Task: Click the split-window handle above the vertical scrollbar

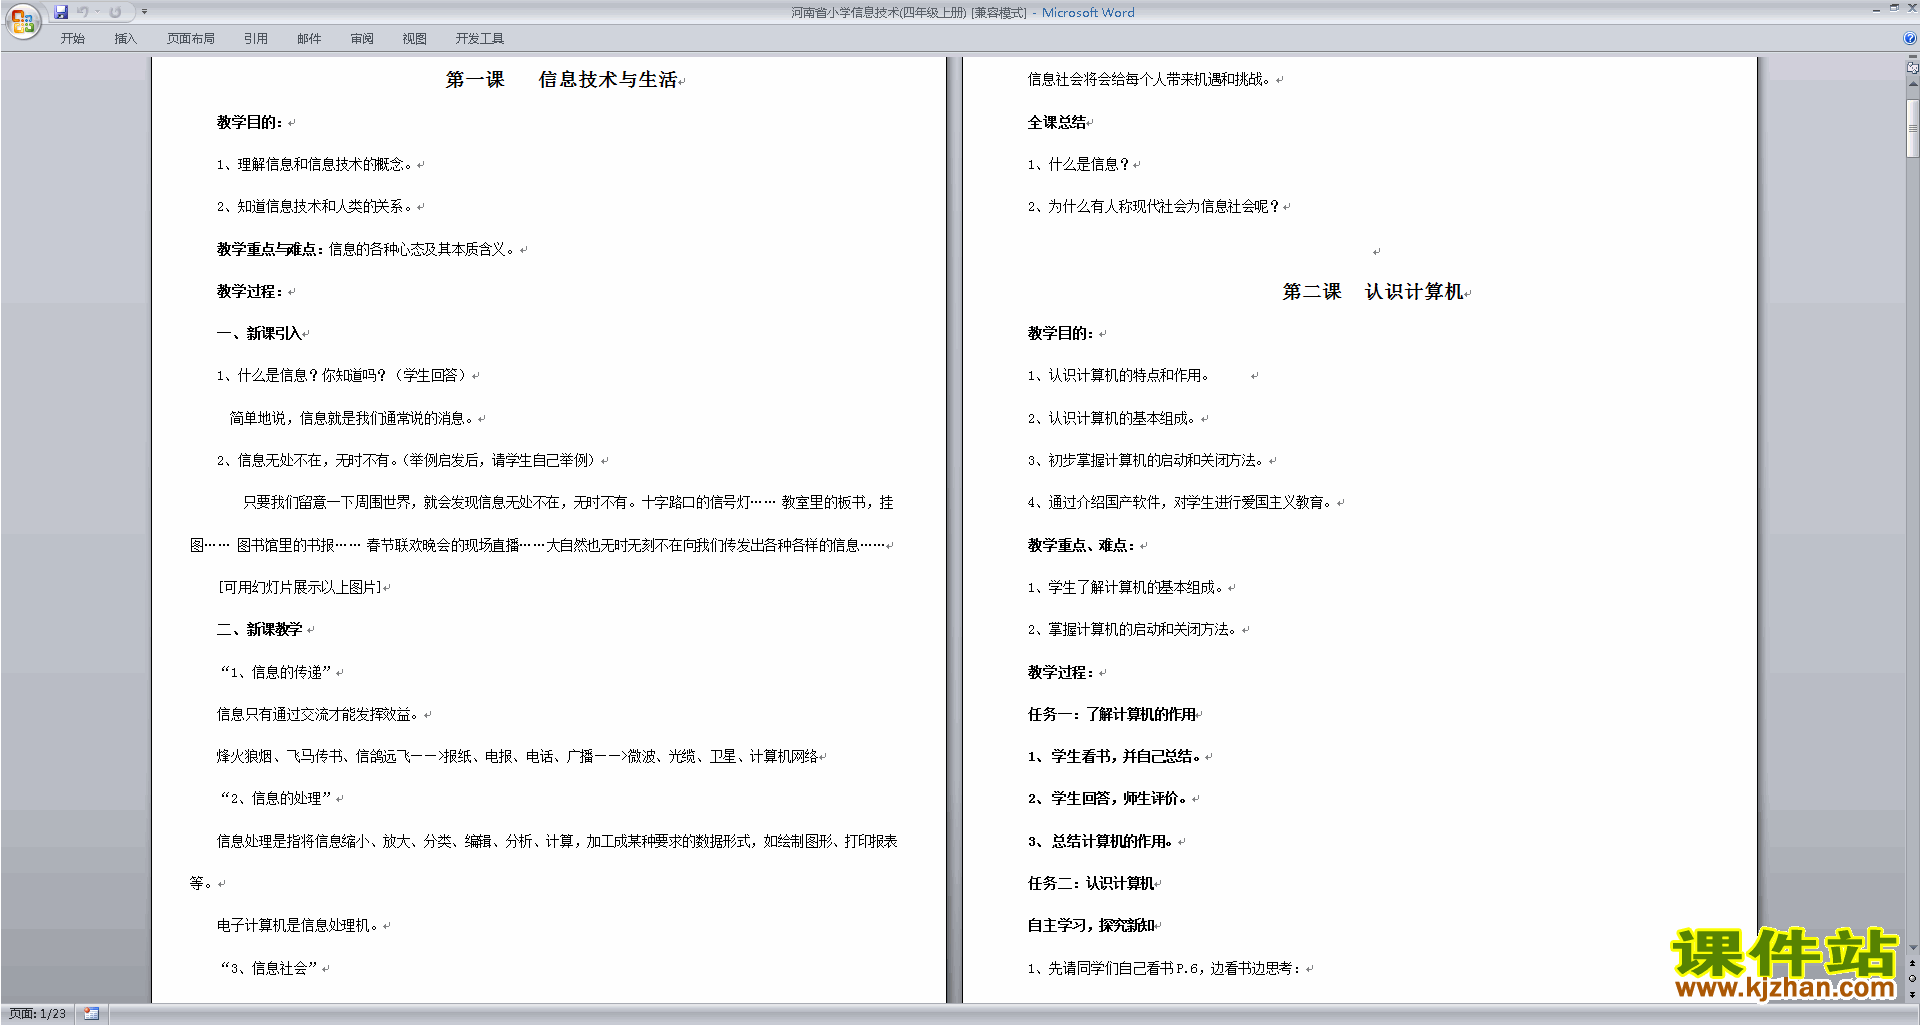Action: tap(1913, 57)
